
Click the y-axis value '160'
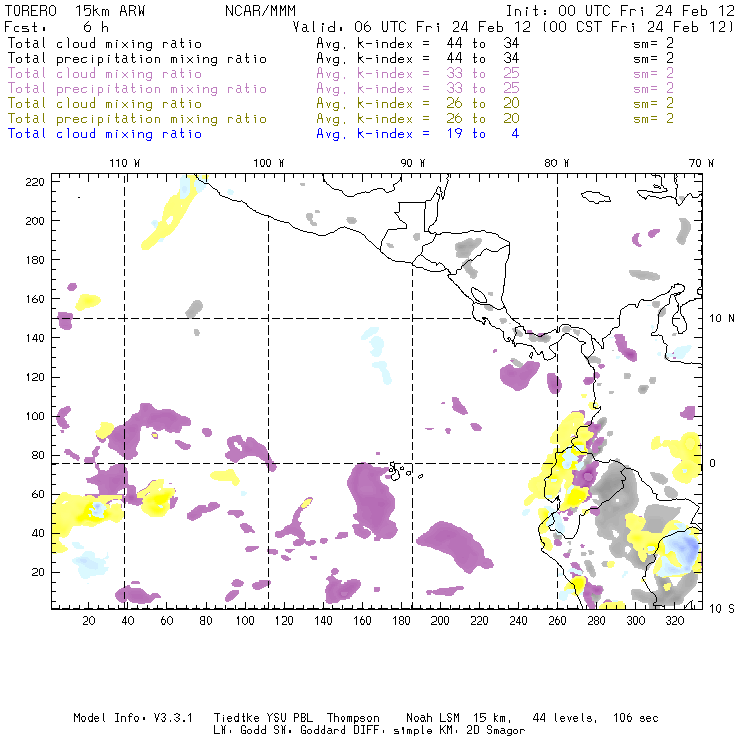pos(35,299)
